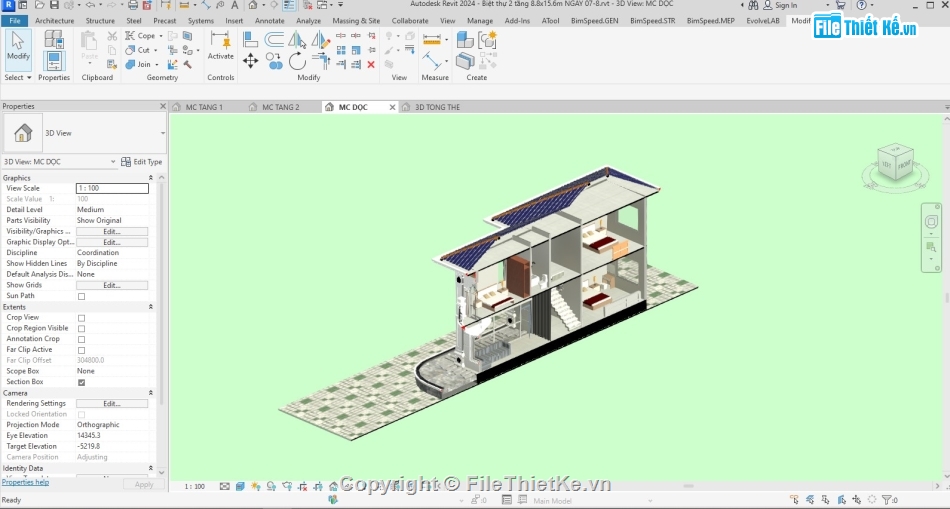Click the Properties palette vertical scrollbar

161,291
